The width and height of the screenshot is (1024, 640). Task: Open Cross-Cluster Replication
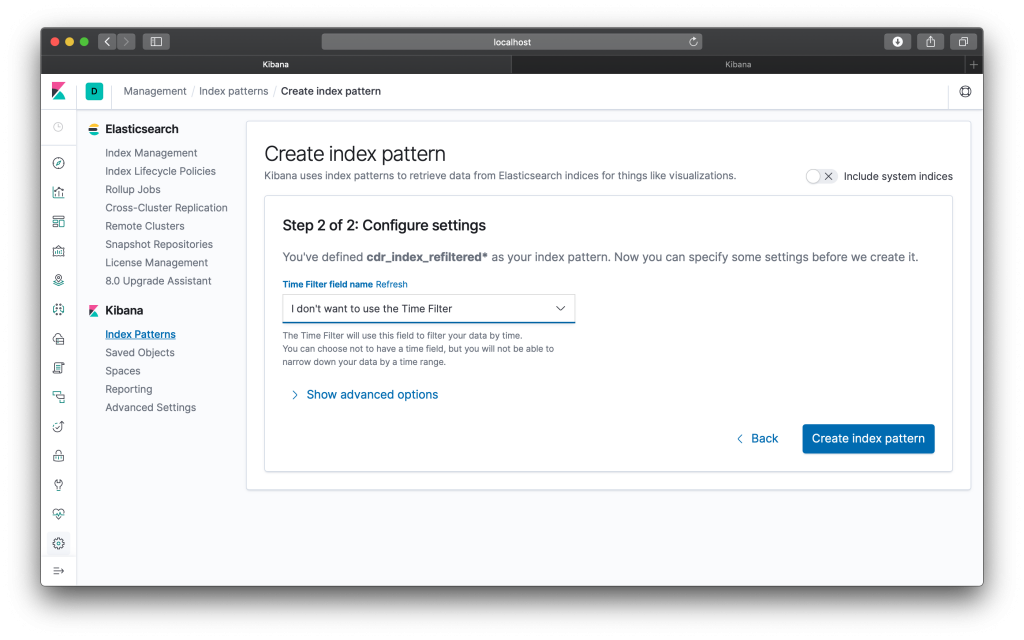coord(167,208)
